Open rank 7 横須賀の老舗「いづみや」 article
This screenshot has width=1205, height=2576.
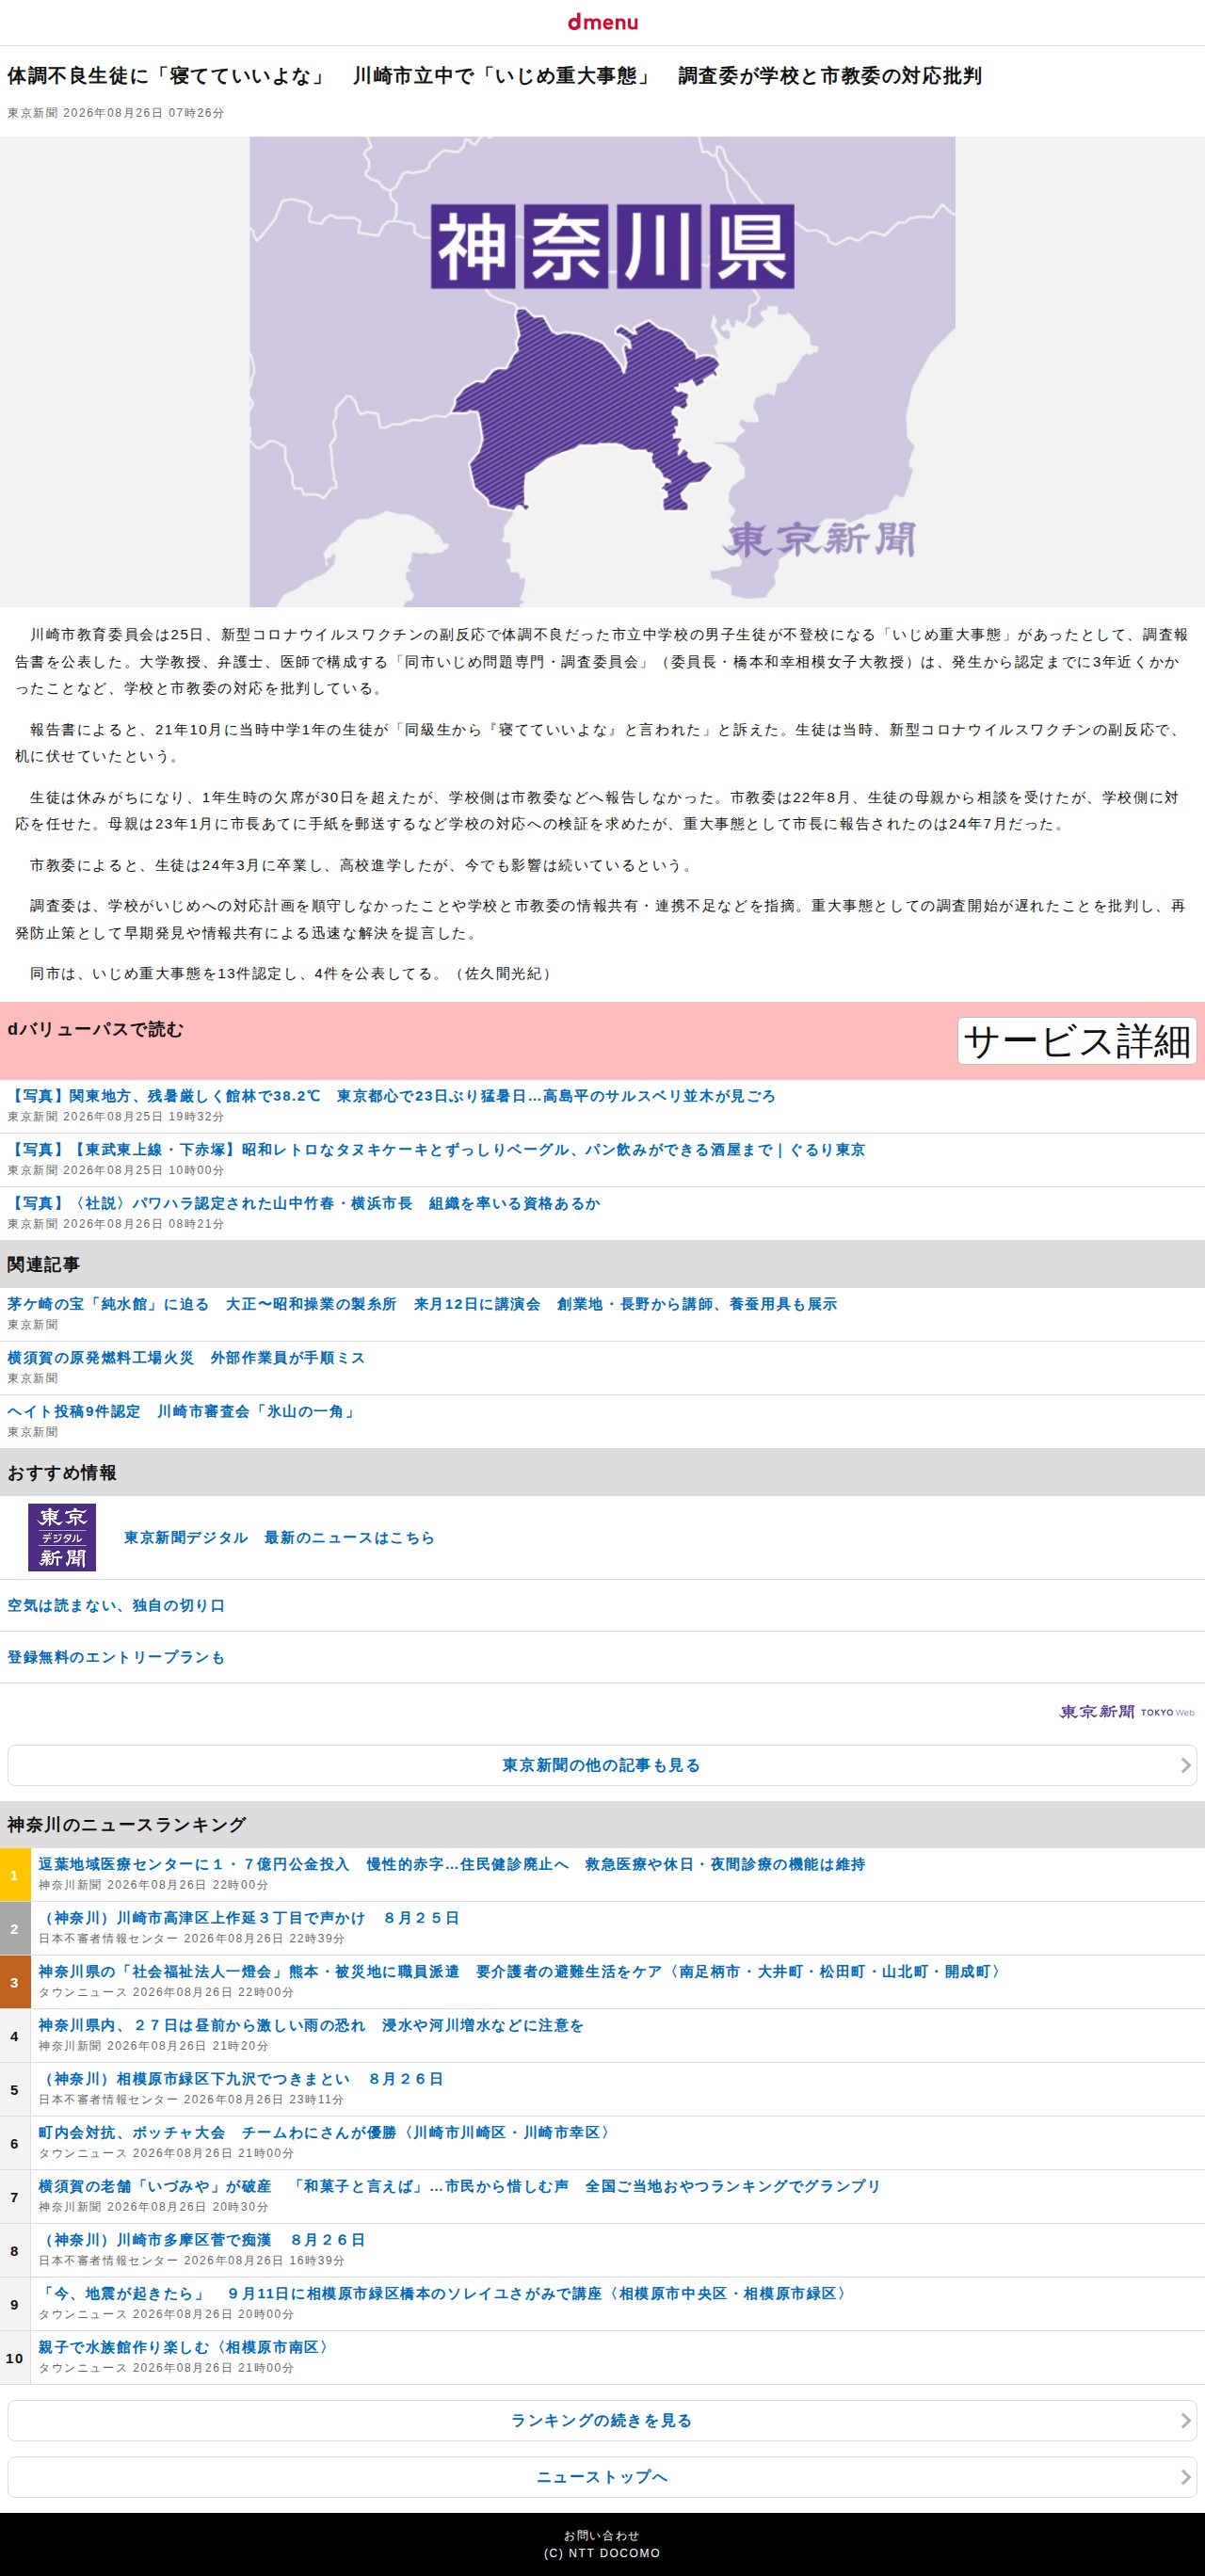pyautogui.click(x=460, y=2186)
